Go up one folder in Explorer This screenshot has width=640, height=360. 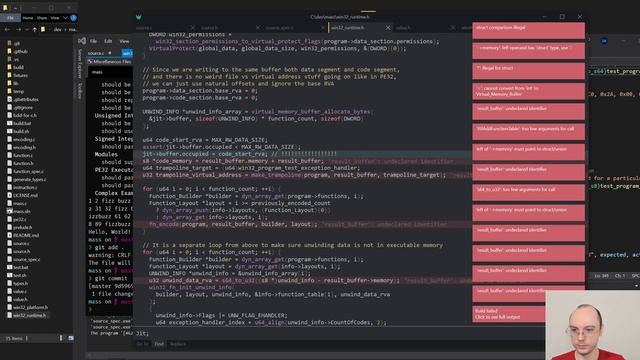coord(34,29)
